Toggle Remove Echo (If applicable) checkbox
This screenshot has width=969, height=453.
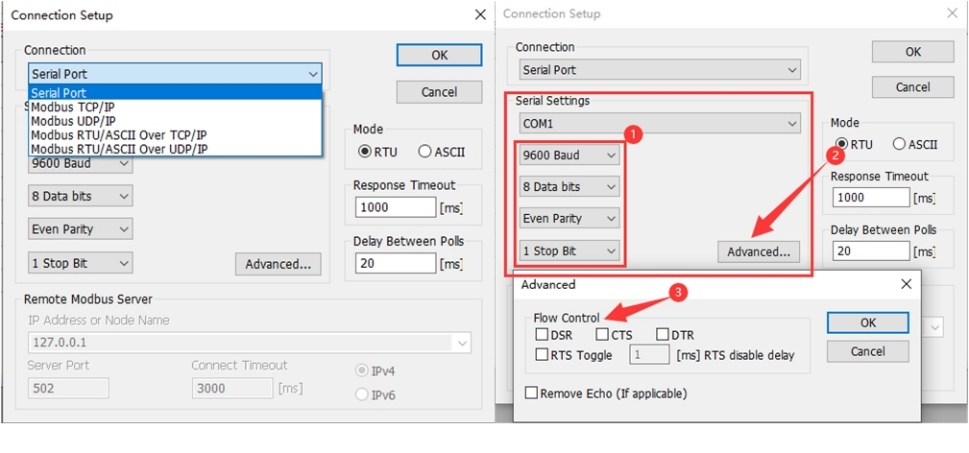coord(531,393)
